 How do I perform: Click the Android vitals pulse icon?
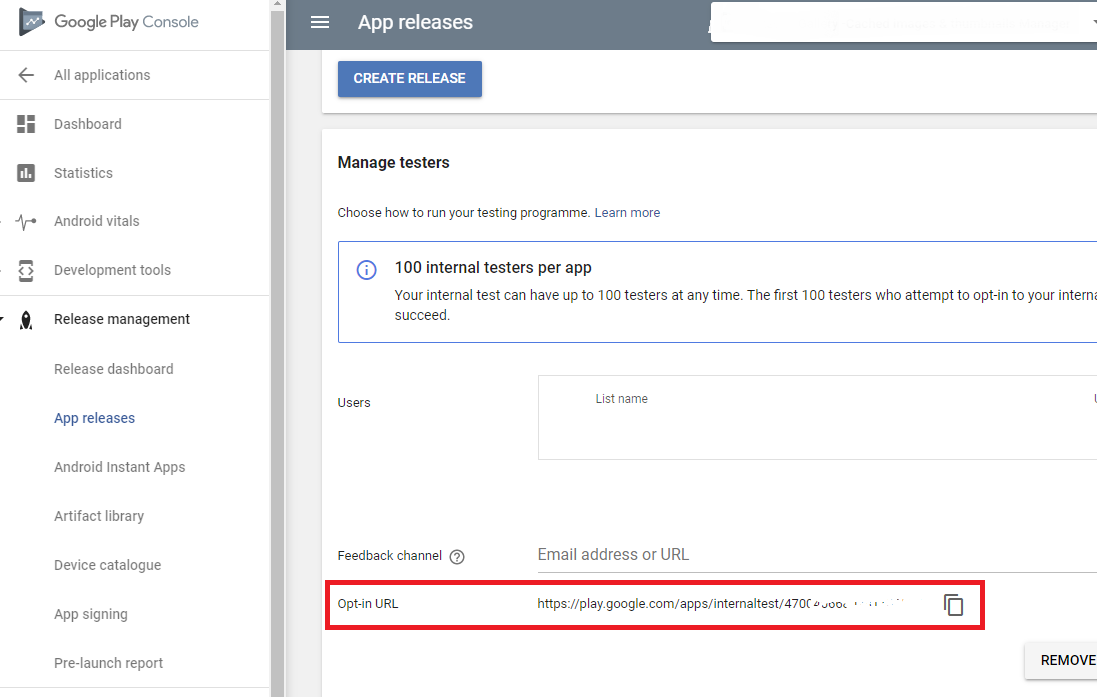click(27, 221)
